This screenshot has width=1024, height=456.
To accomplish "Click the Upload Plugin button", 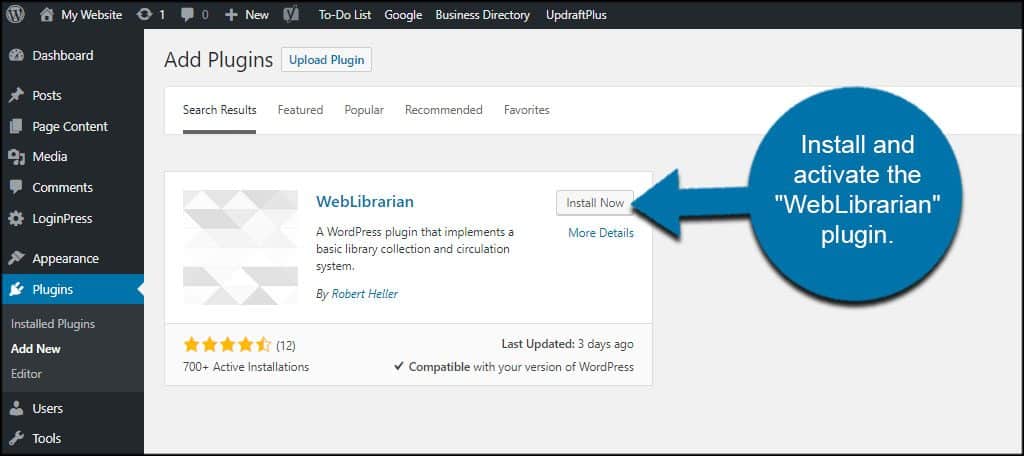I will coord(327,59).
